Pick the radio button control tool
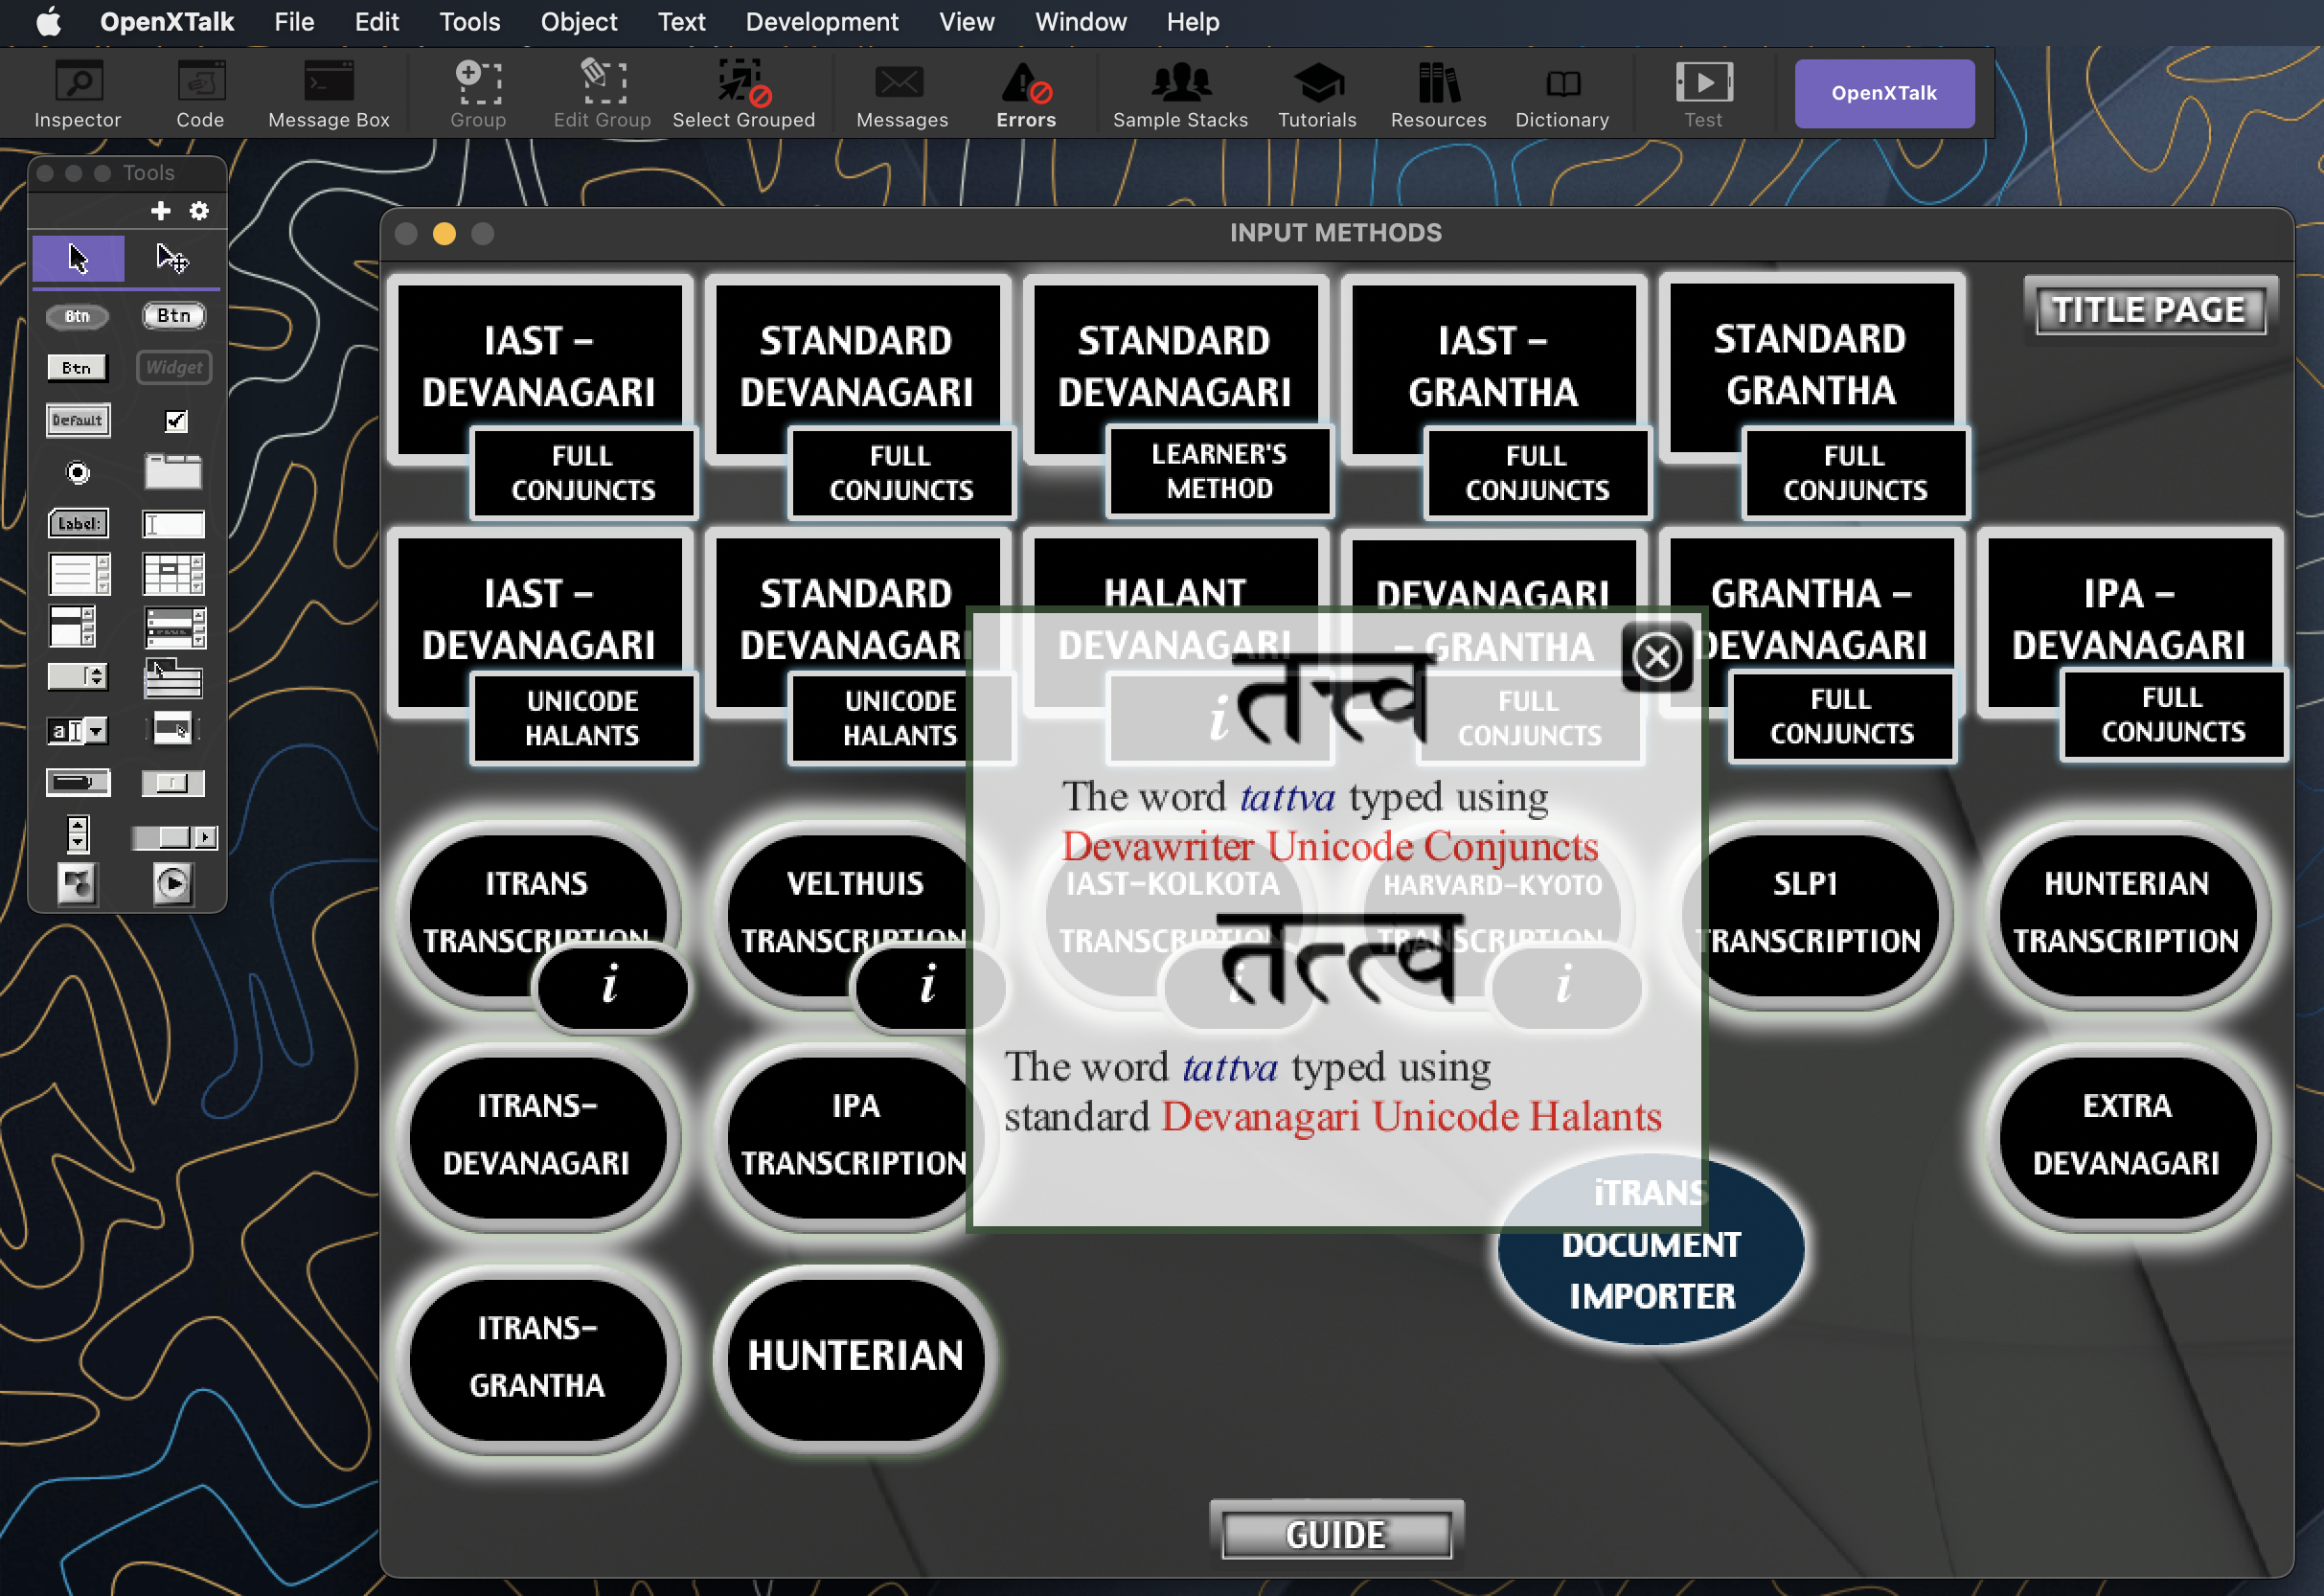Viewport: 2324px width, 1596px height. pyautogui.click(x=78, y=472)
